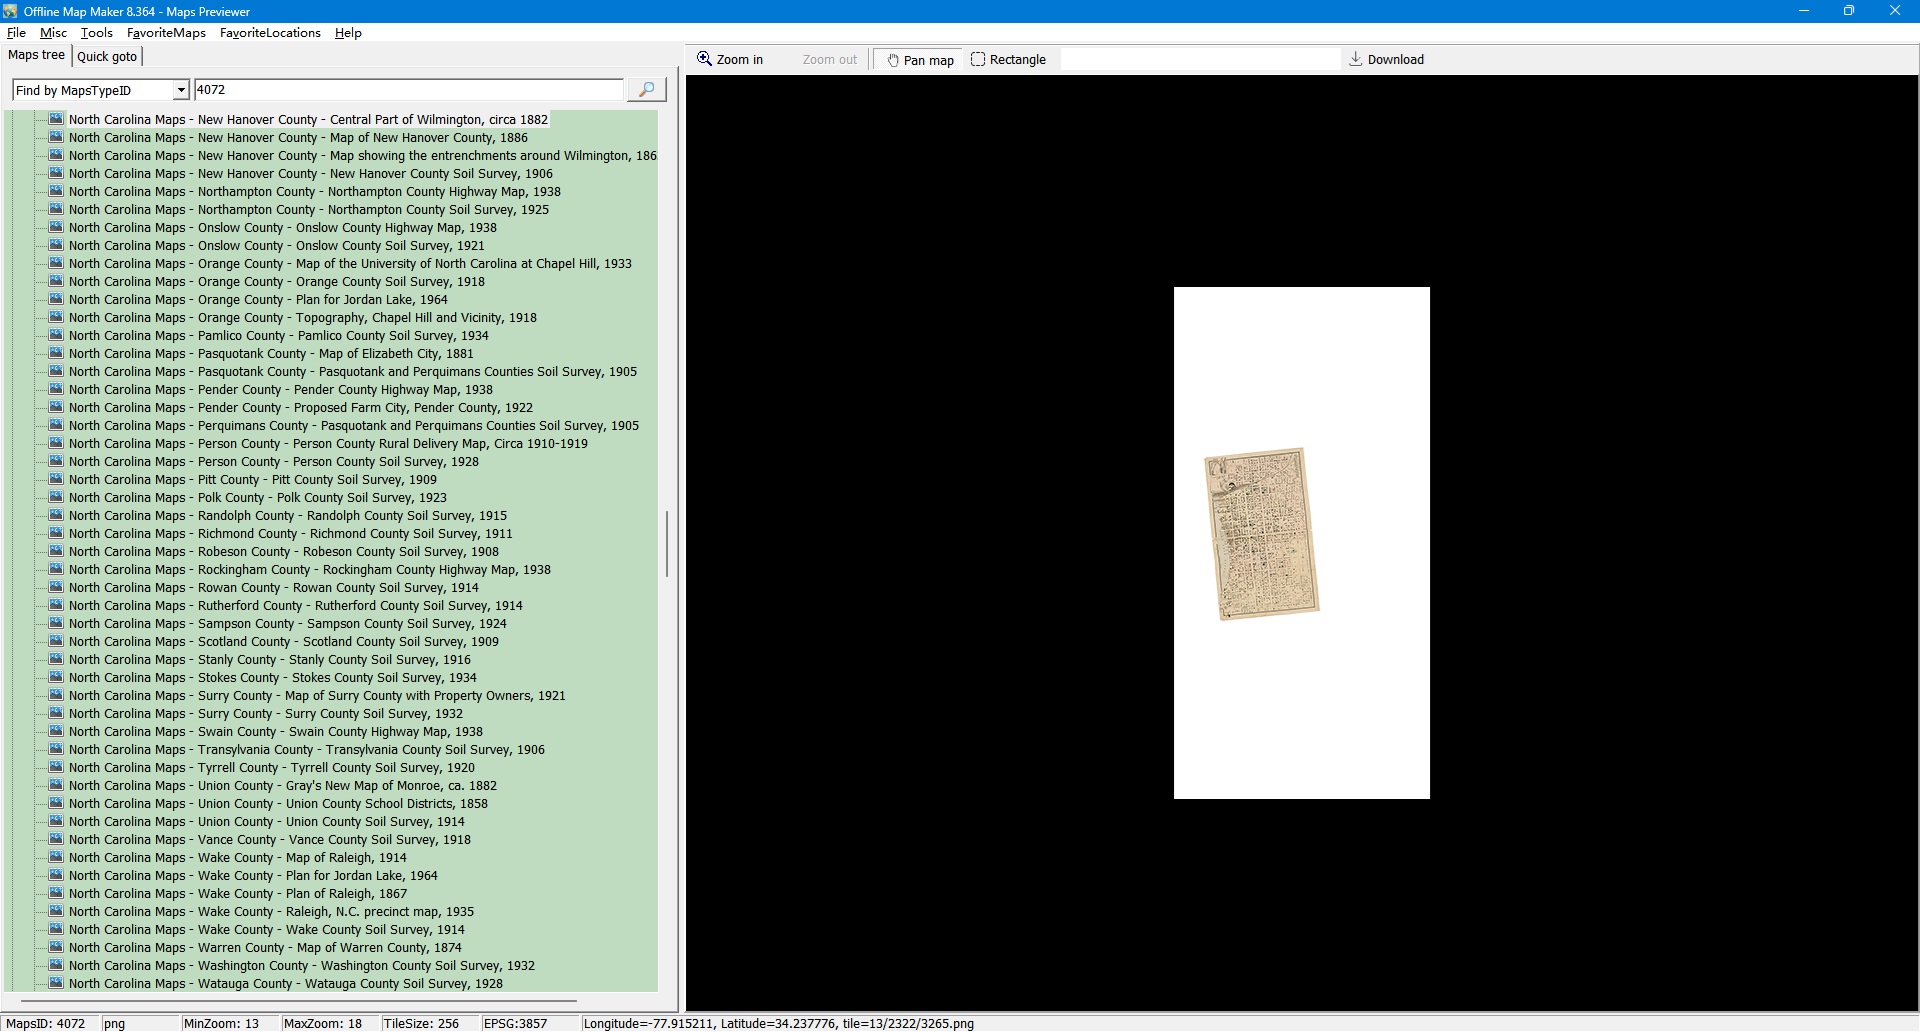Select Central Part of Wilmington, circa 1882
The height and width of the screenshot is (1032, 1920).
coord(308,120)
